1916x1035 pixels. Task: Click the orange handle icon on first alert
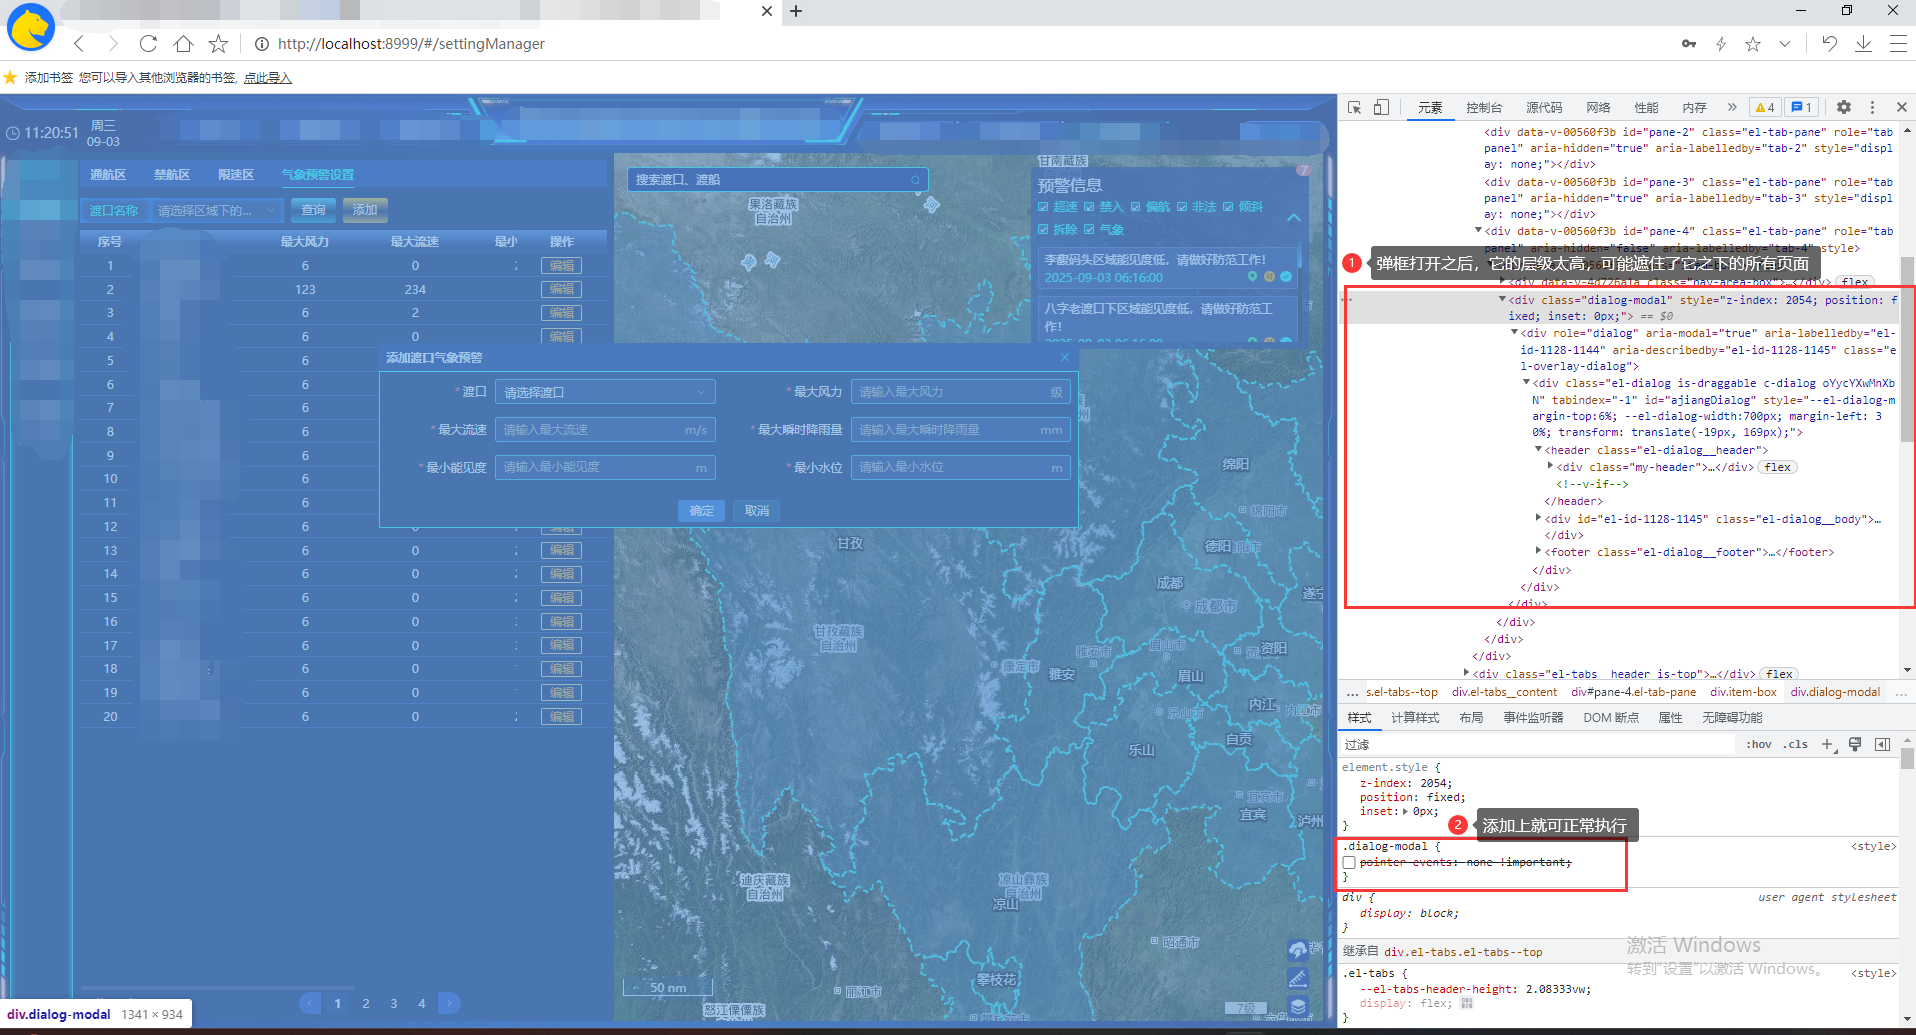tap(1269, 277)
